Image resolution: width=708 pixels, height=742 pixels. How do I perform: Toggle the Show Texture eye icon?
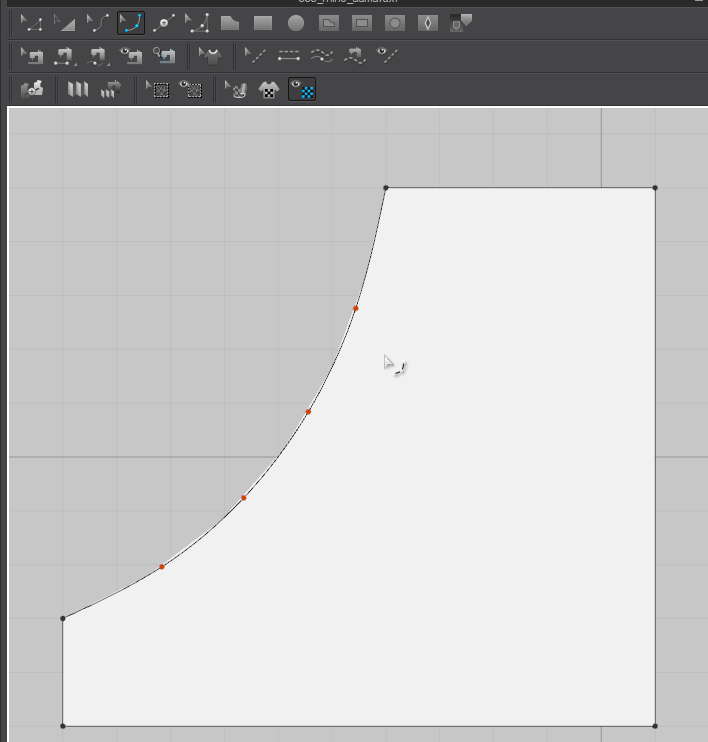coord(191,89)
